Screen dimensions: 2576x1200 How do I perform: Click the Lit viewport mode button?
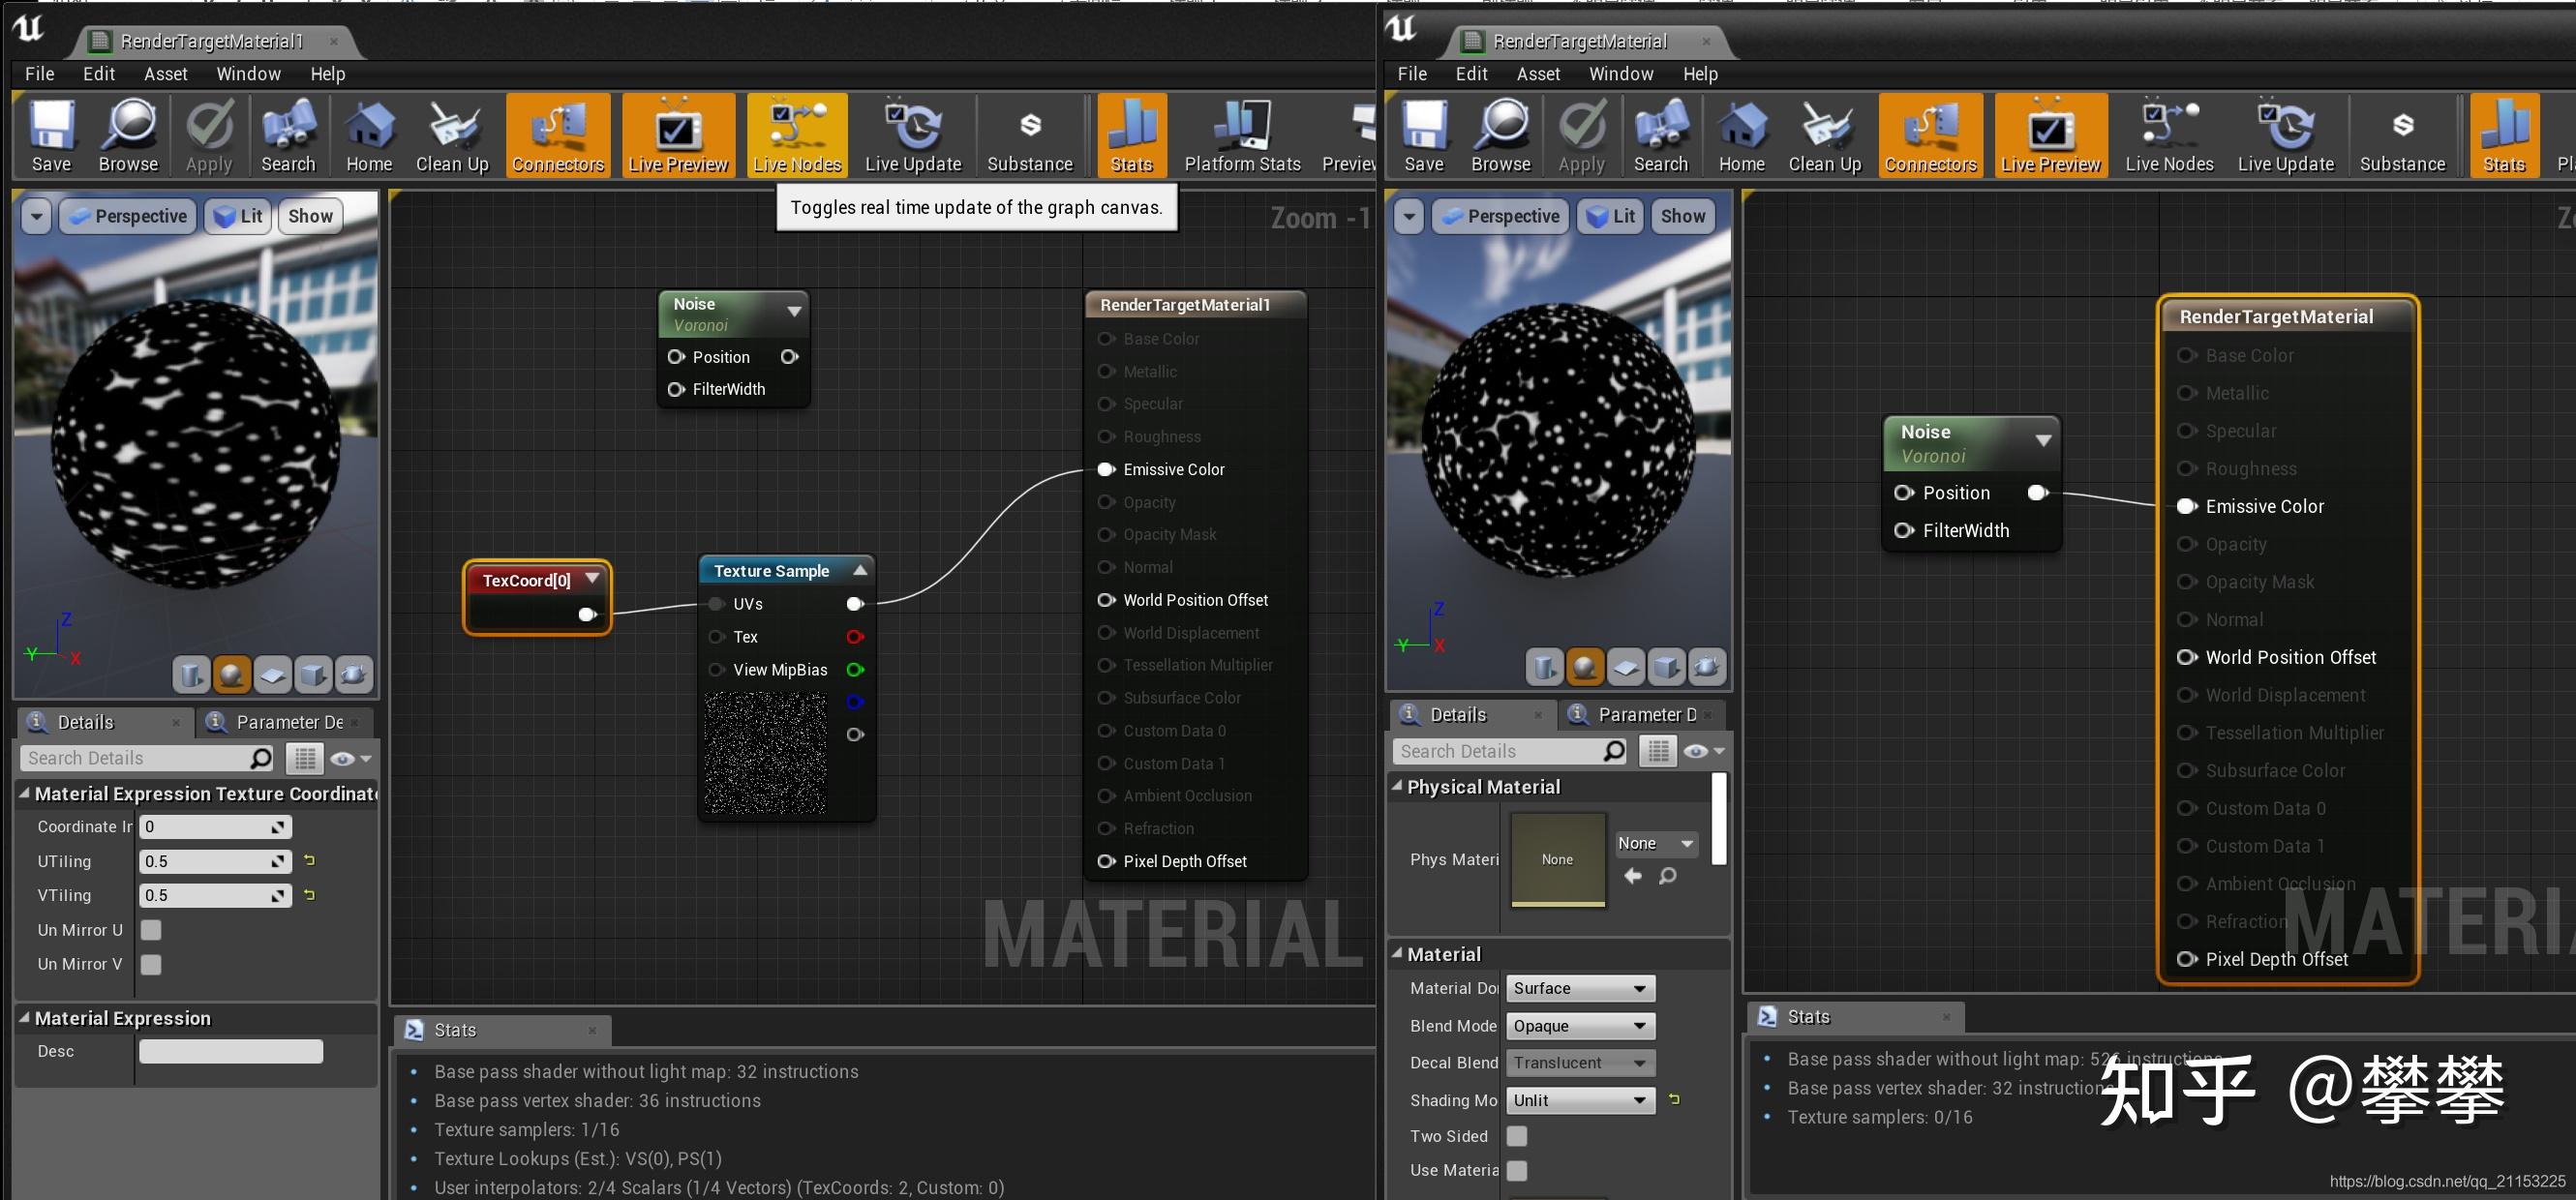pos(237,215)
